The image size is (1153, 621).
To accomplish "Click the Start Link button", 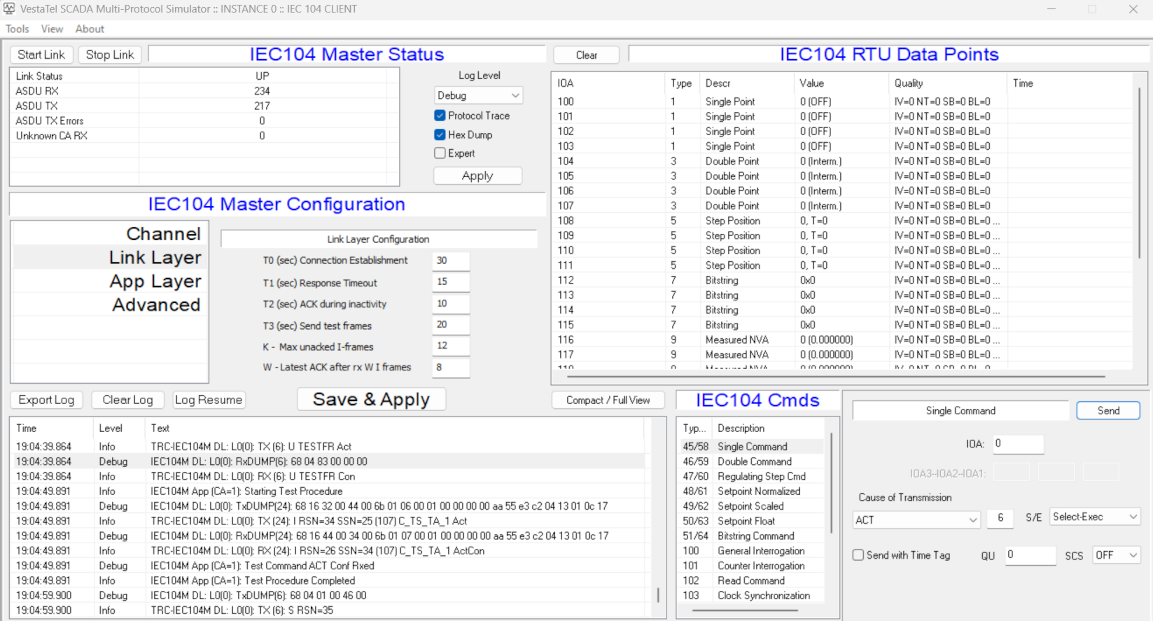I will pos(42,55).
